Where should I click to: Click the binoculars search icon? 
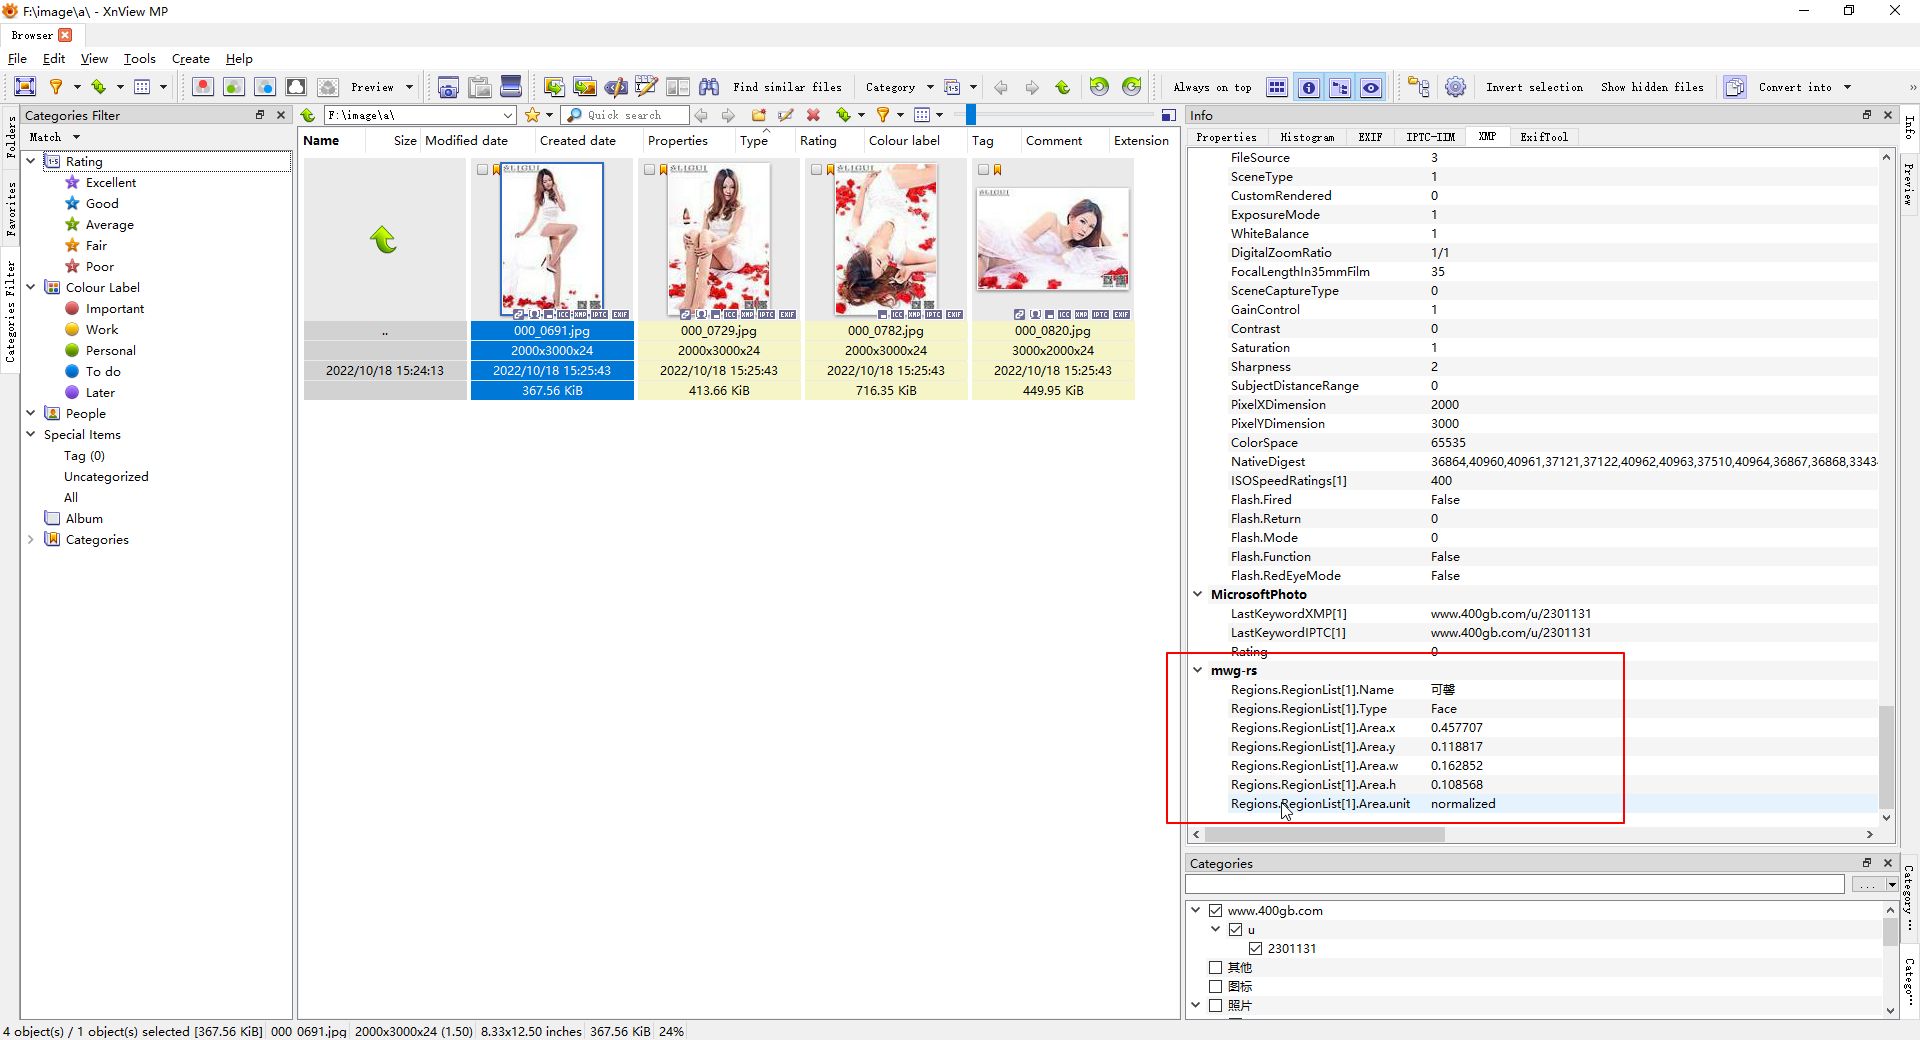[x=709, y=87]
